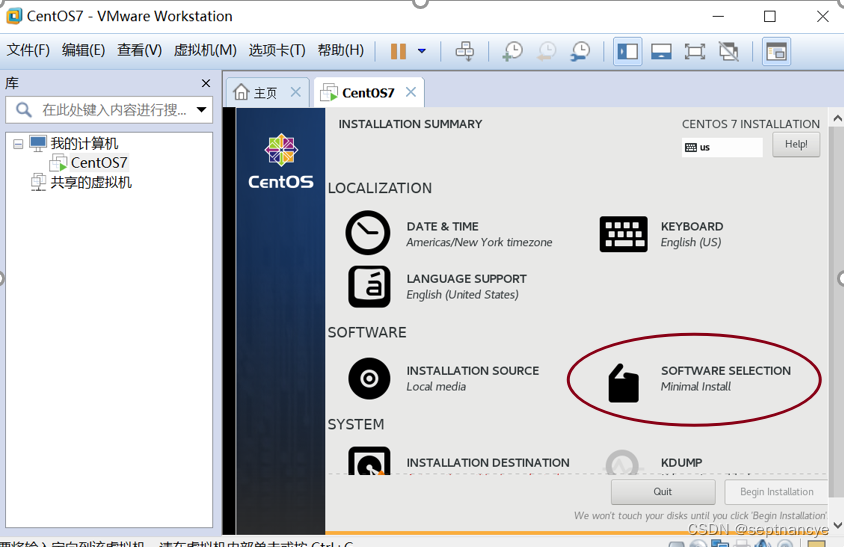Click the us keyboard layout indicator
844x547 pixels.
722,147
